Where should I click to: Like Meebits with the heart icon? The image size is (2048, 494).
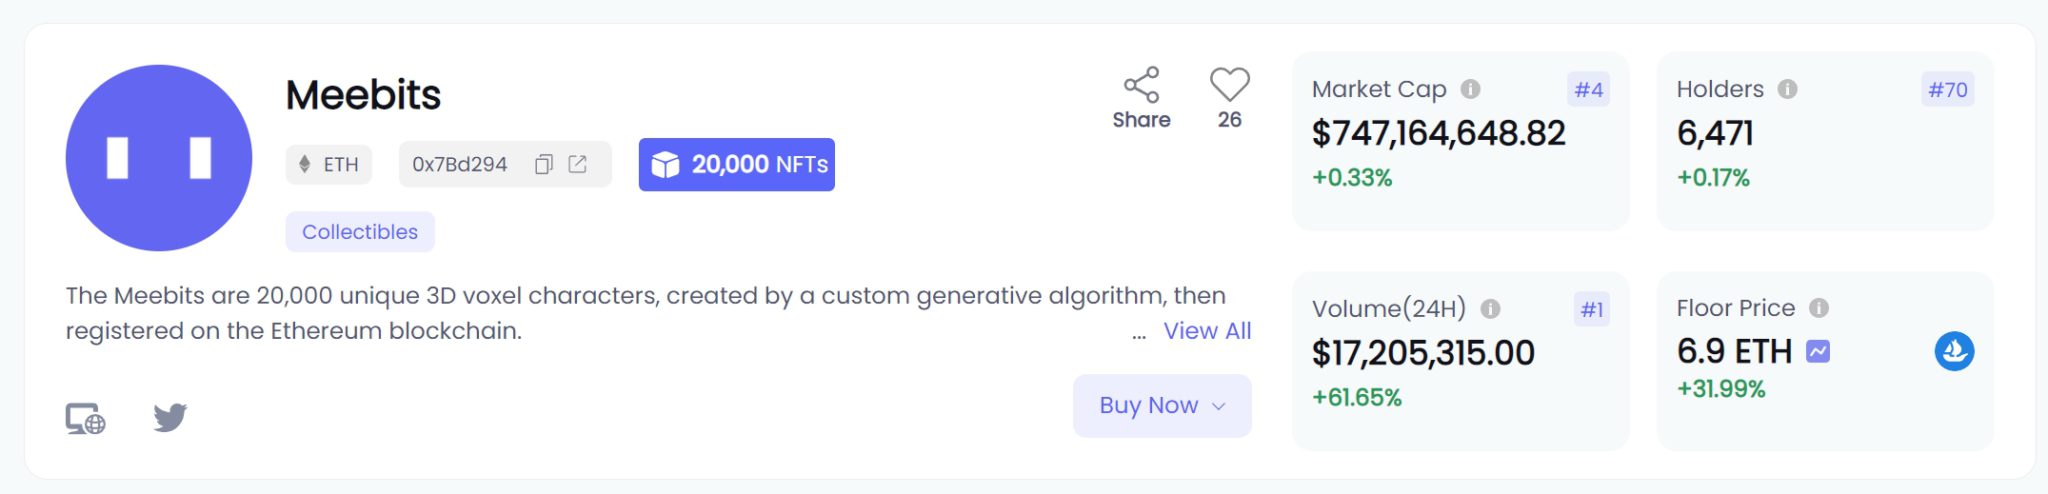coord(1229,85)
